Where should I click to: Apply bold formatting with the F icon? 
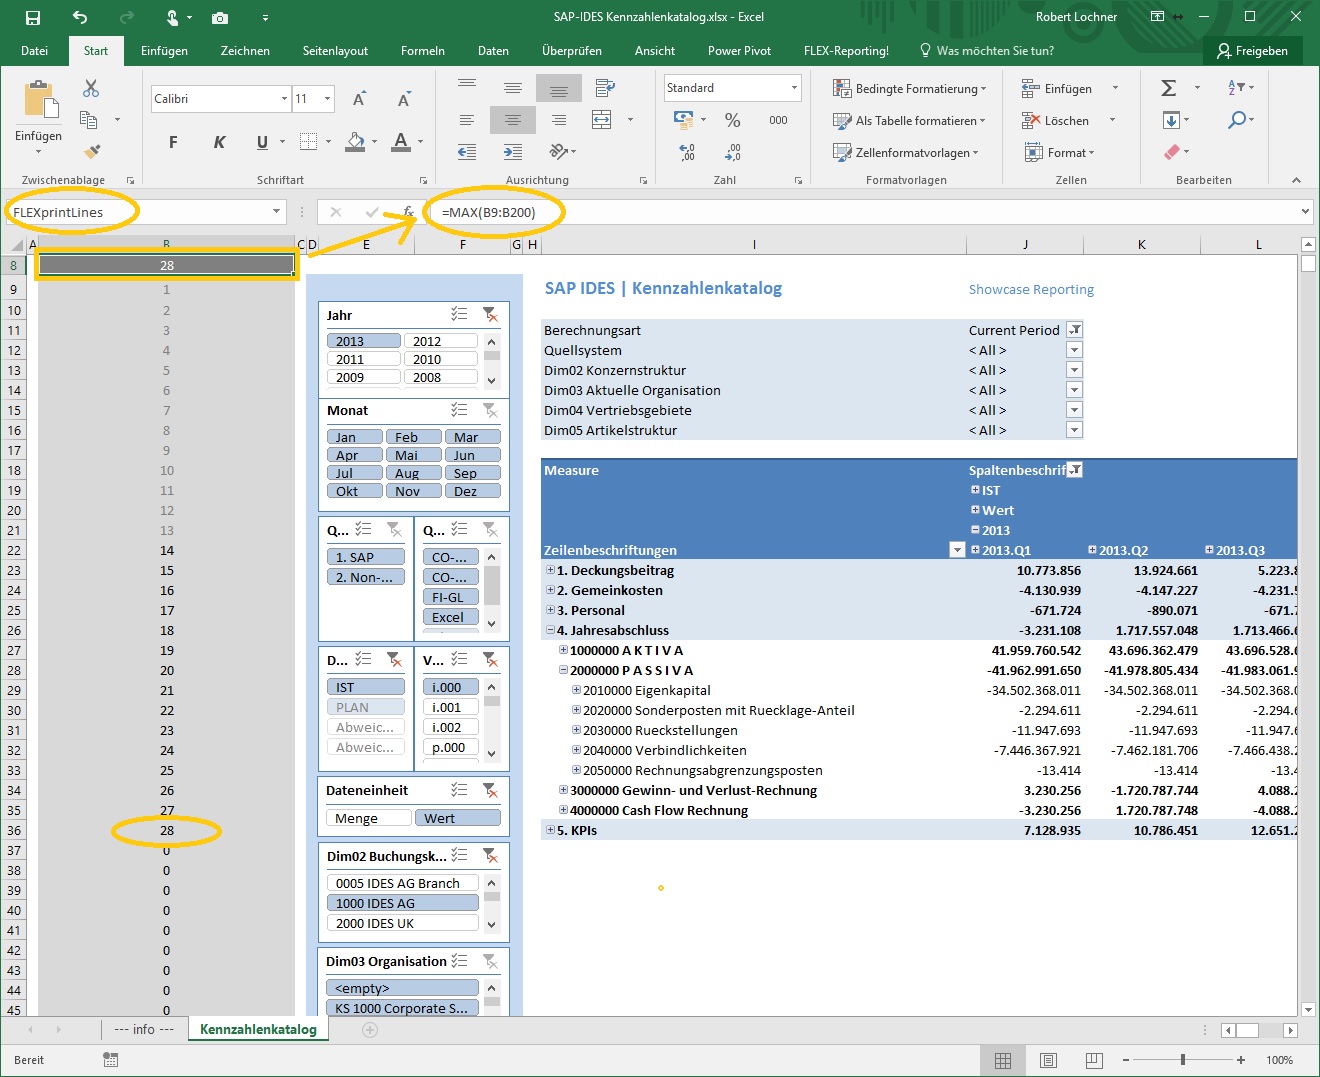172,142
